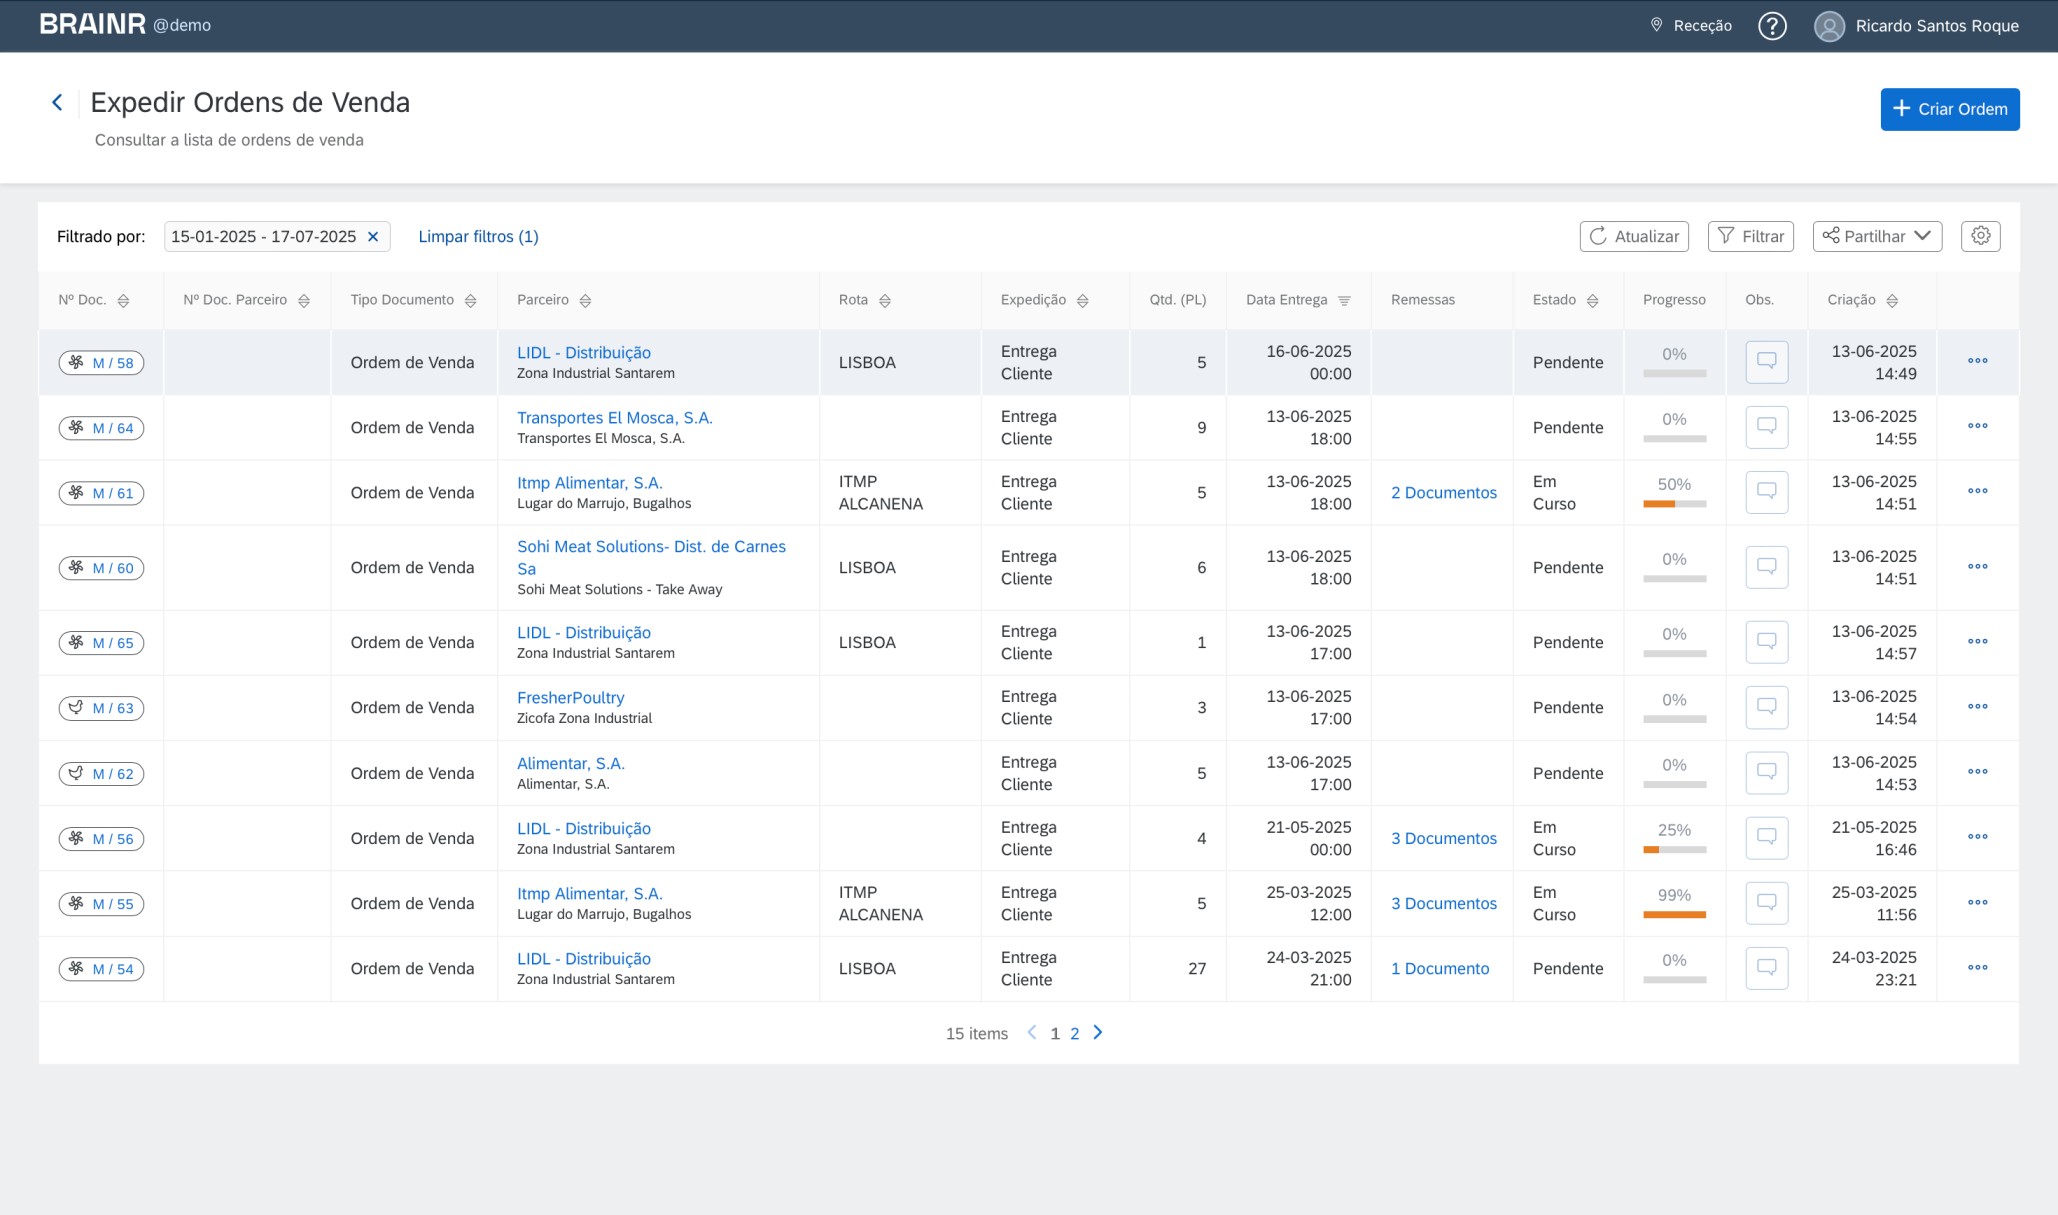Open observations for order M / 61

1766,492
